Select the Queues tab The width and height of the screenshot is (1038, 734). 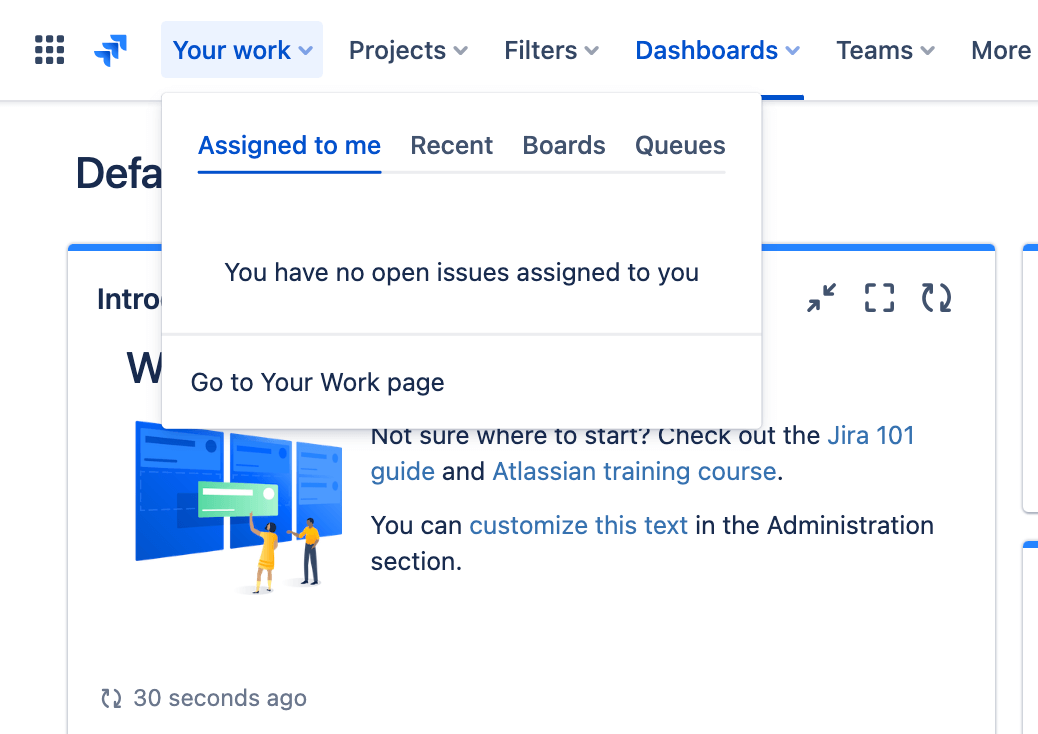(680, 145)
